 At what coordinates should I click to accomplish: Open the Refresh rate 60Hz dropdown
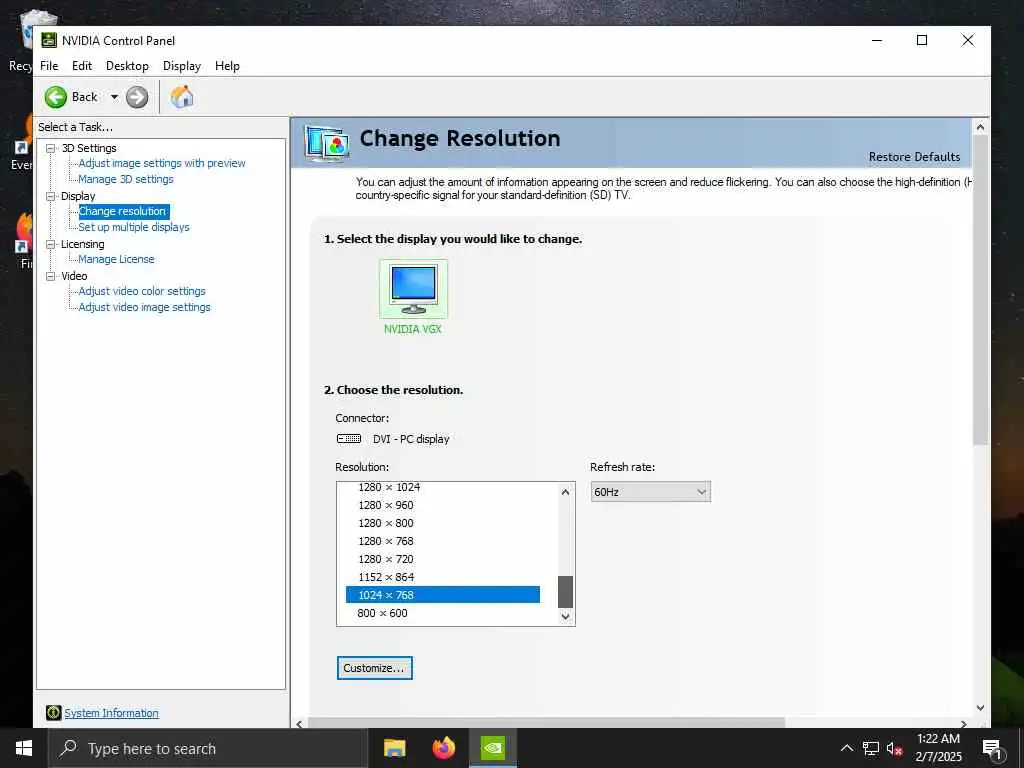(x=650, y=492)
